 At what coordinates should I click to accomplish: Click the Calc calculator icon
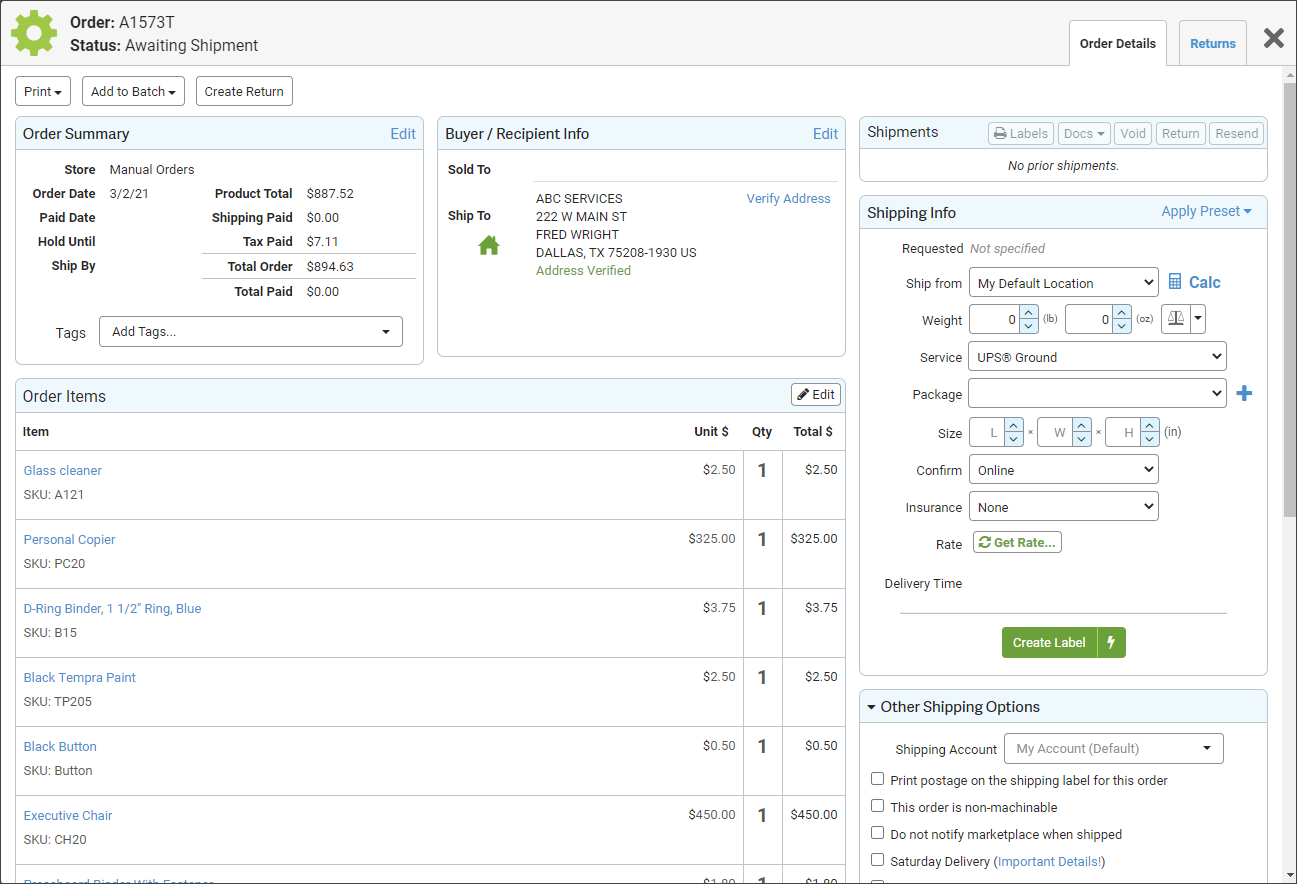point(1176,283)
